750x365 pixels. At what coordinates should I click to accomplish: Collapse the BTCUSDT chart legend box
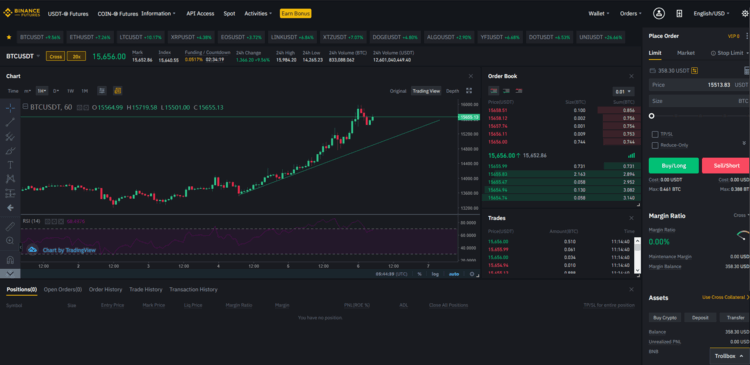click(x=26, y=107)
